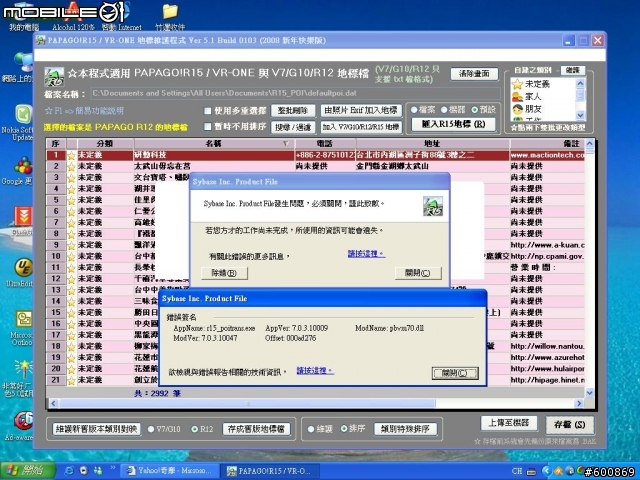Click keyboard icon in system tray
The image size is (640, 480).
[532, 471]
